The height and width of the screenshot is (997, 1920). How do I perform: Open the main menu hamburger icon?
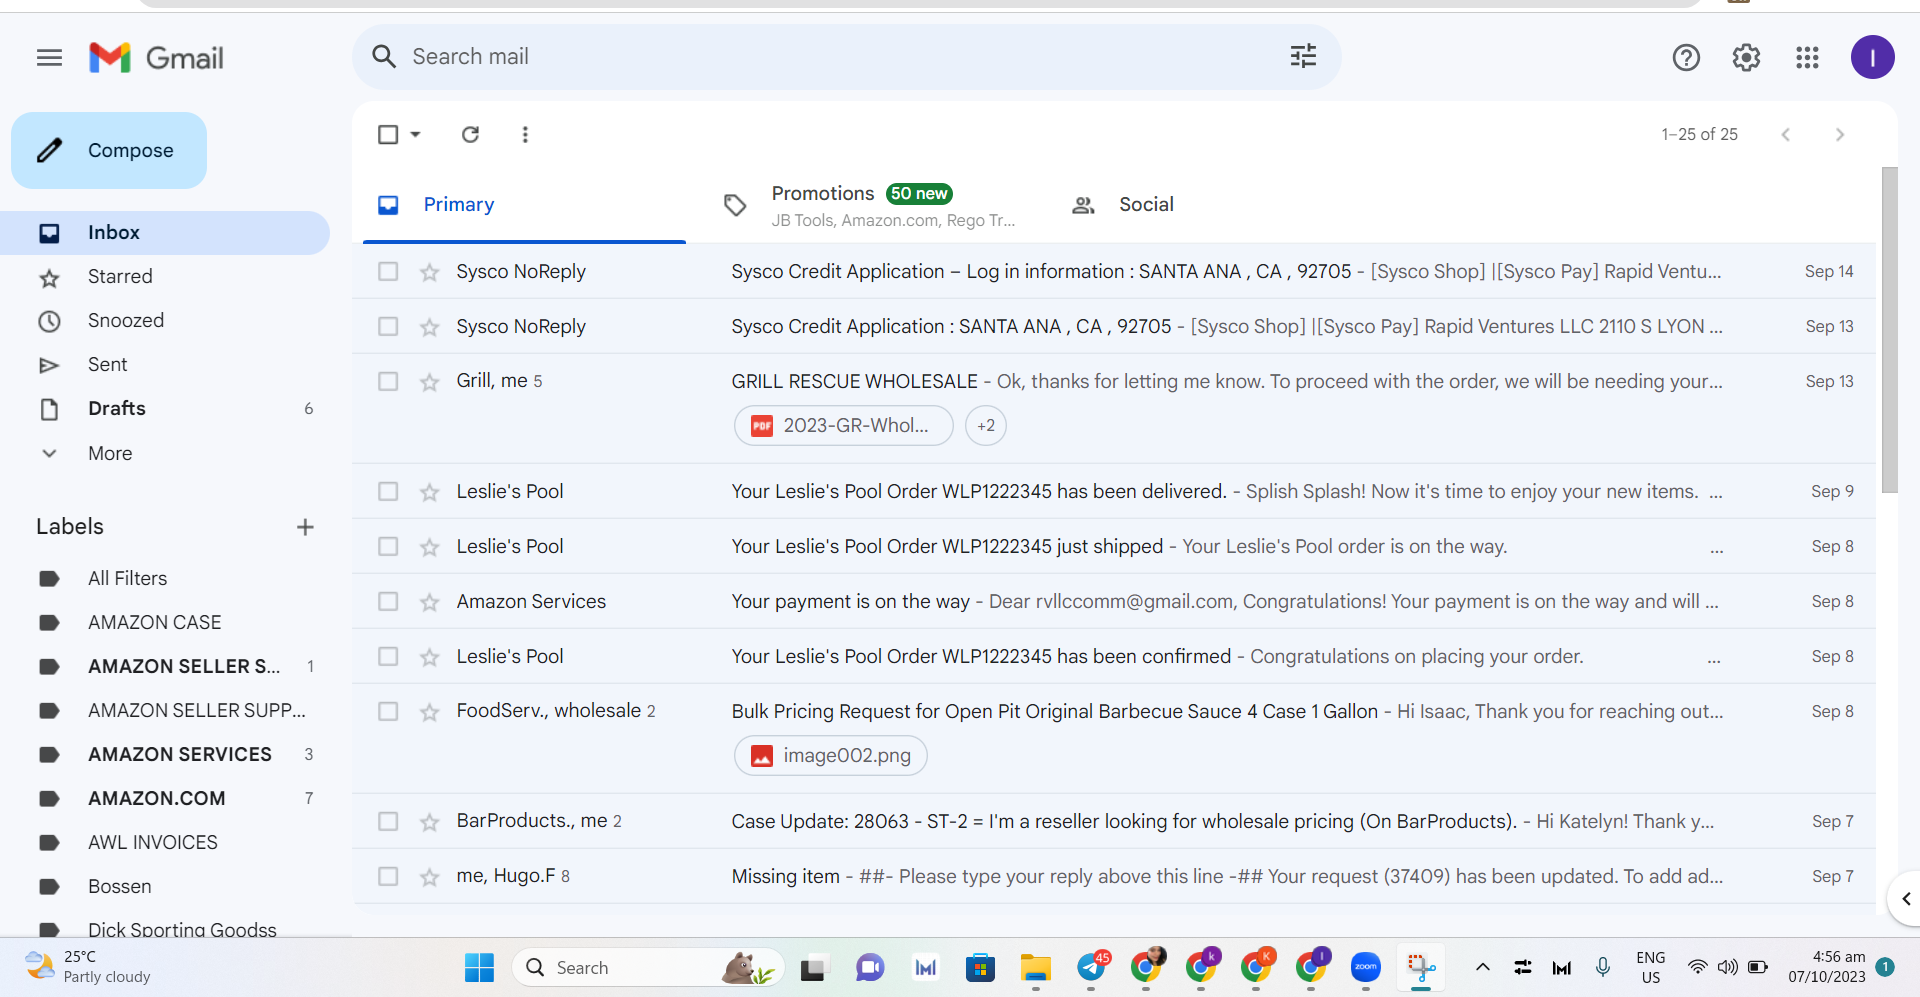click(49, 58)
